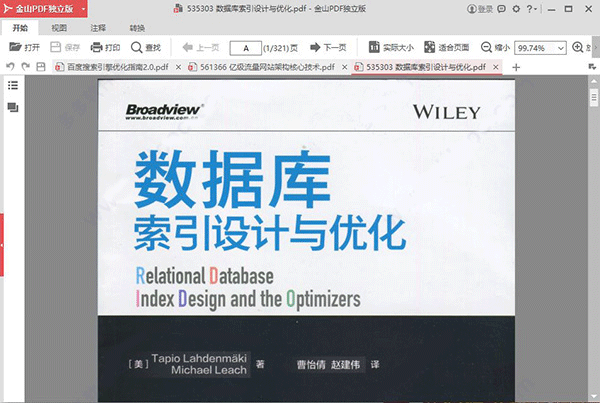
Task: Open the 金山PDF独立版 app menu dropdown
Action: point(83,8)
